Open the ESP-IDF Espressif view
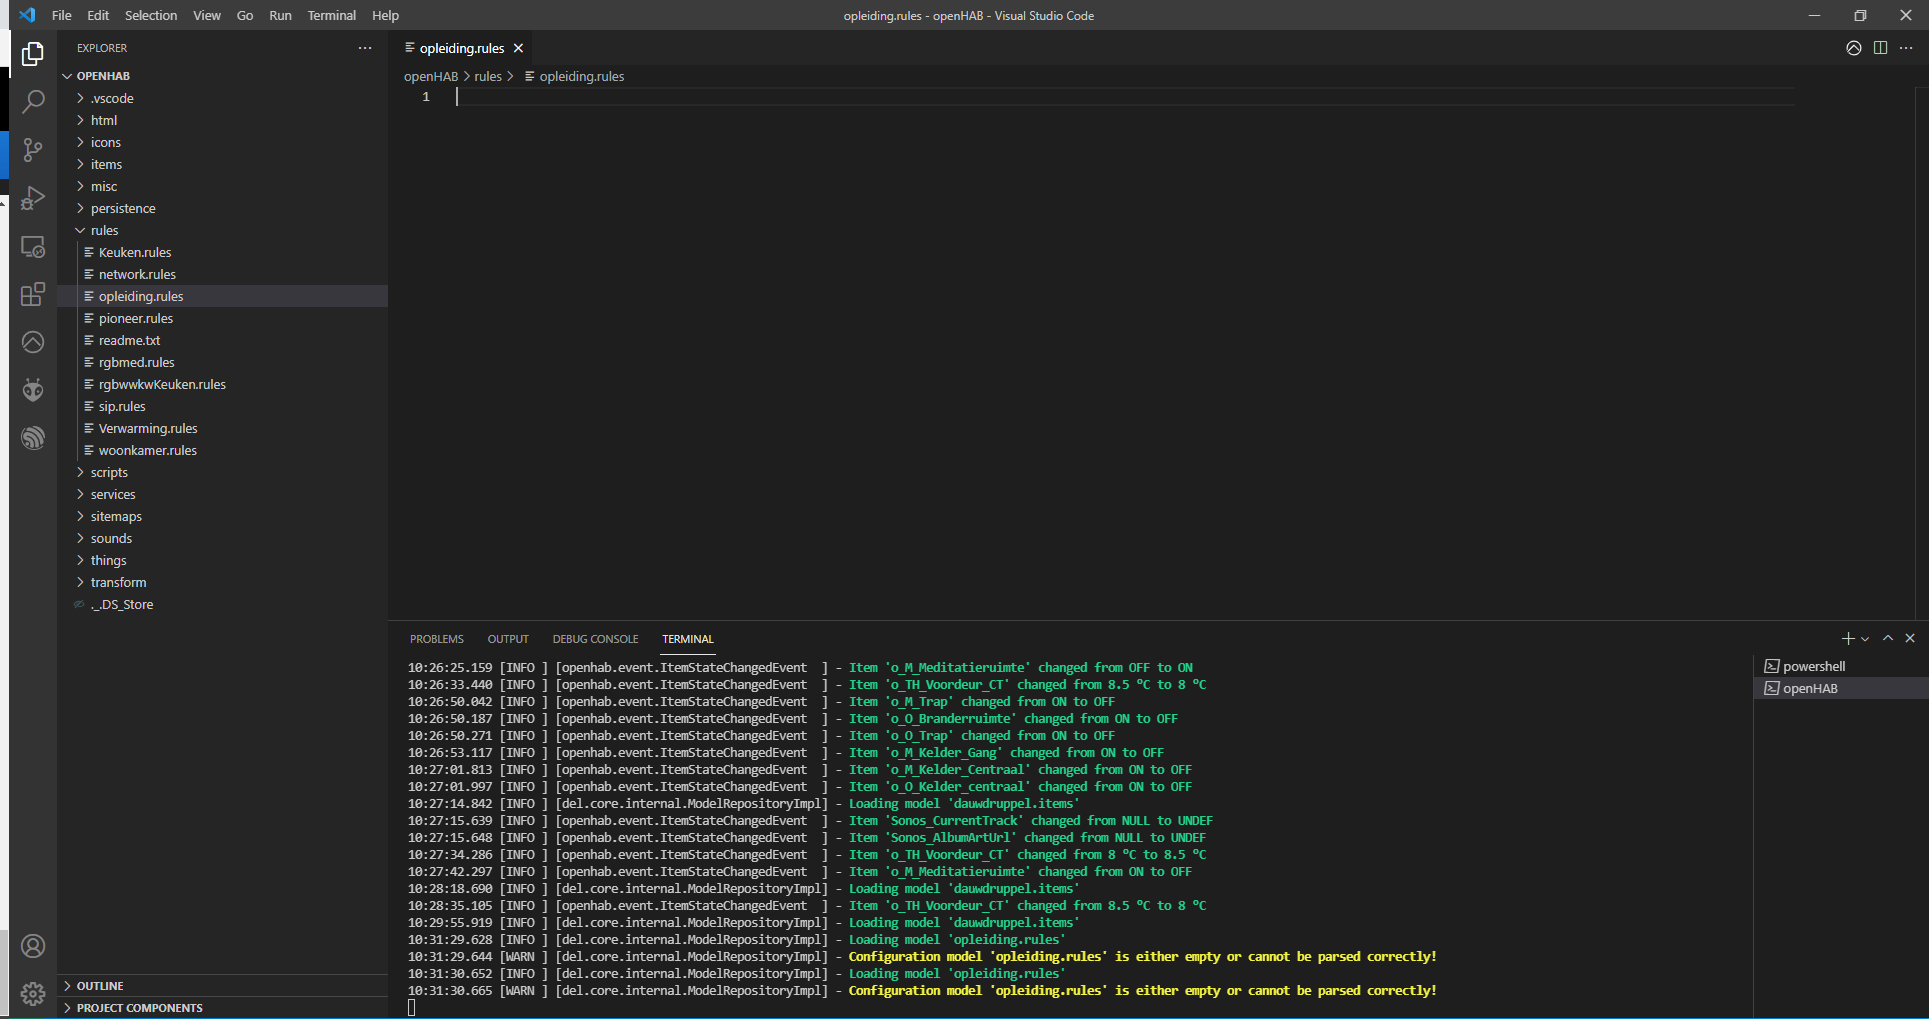This screenshot has width=1929, height=1019. [x=33, y=438]
